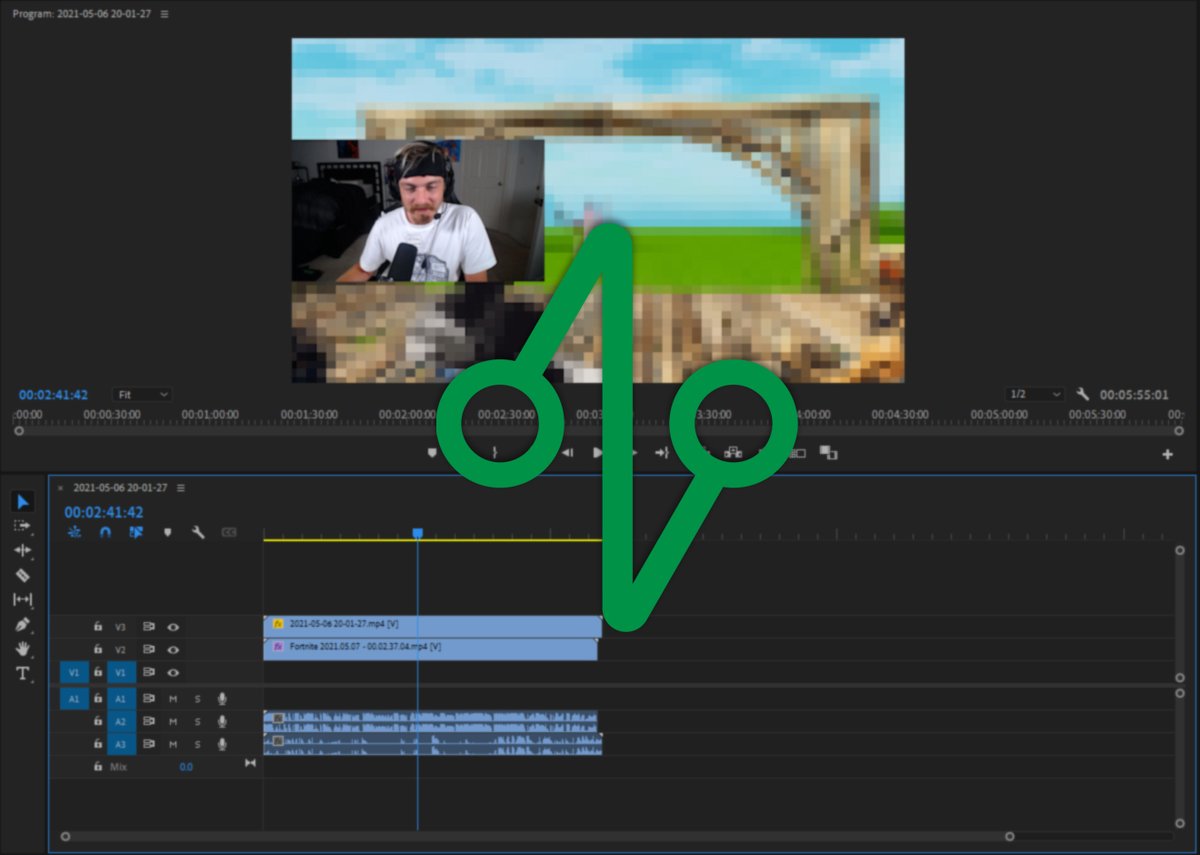Click the timeline playhead timecode 00:02:41:42
The width and height of the screenshot is (1200, 855).
tap(103, 512)
